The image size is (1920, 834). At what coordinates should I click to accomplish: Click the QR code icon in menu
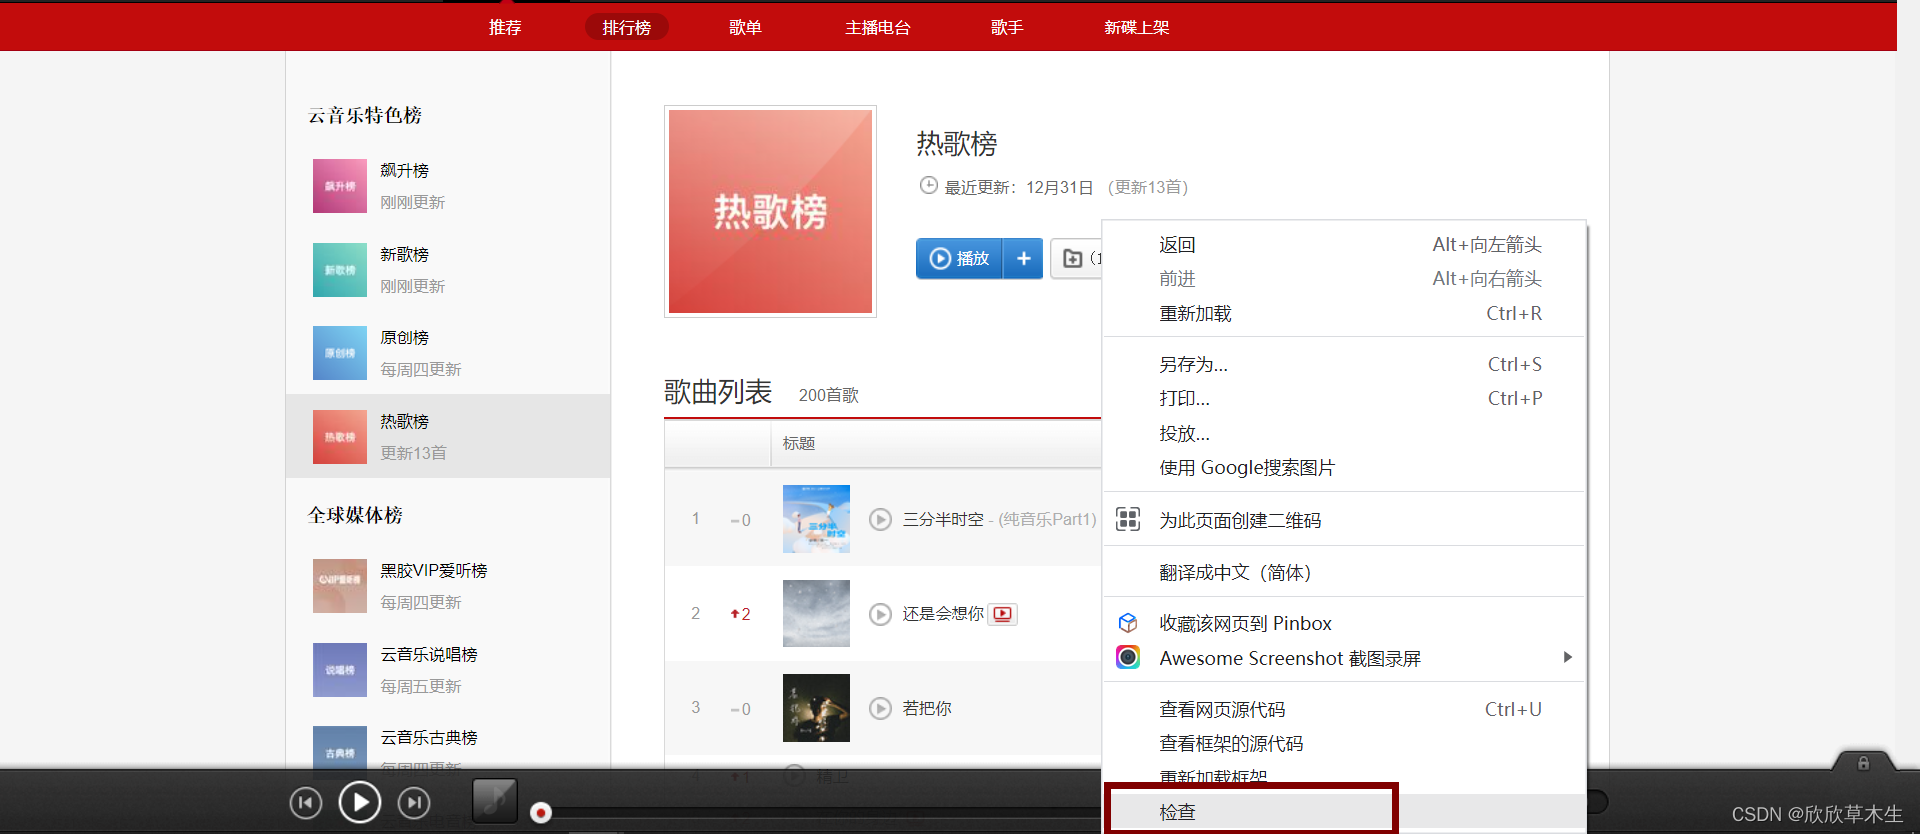tap(1128, 519)
